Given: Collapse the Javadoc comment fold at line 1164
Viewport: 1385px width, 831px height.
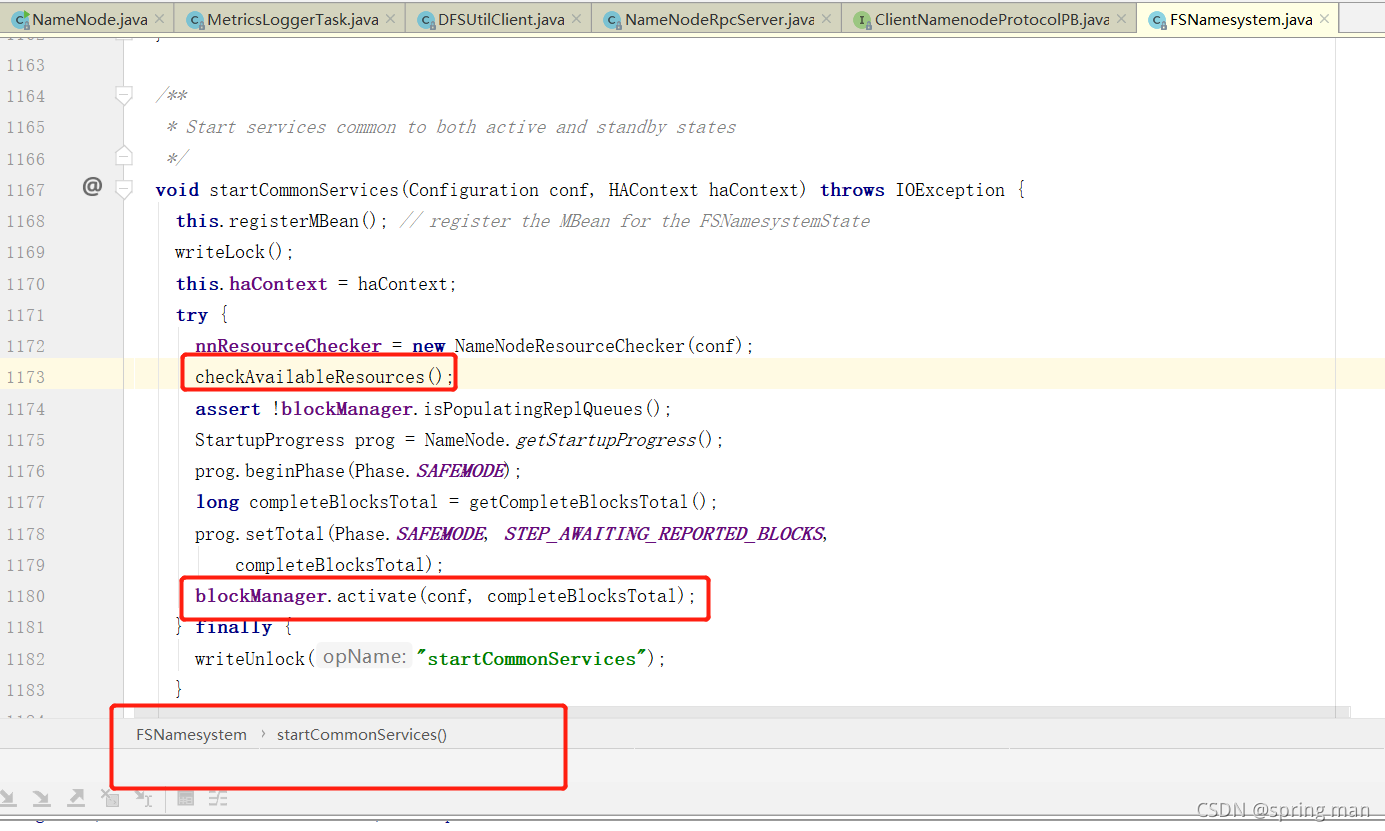Looking at the screenshot, I should 124,96.
